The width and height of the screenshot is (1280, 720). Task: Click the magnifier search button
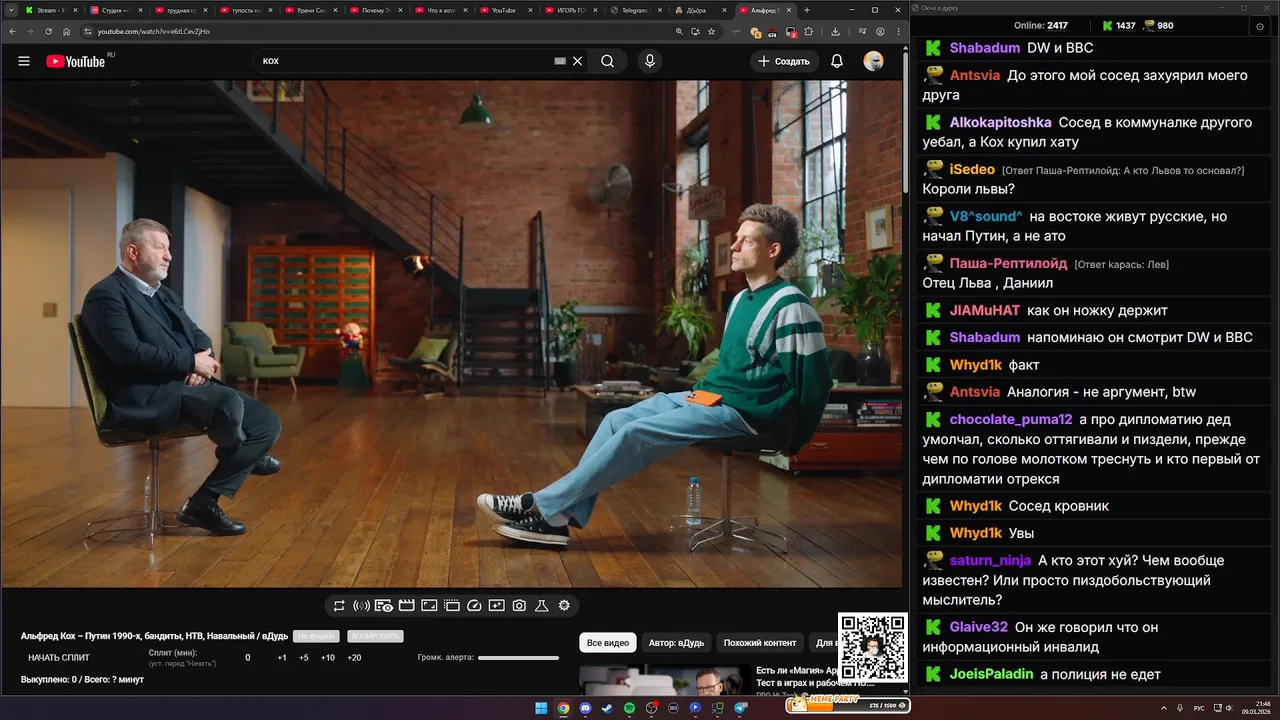[607, 61]
